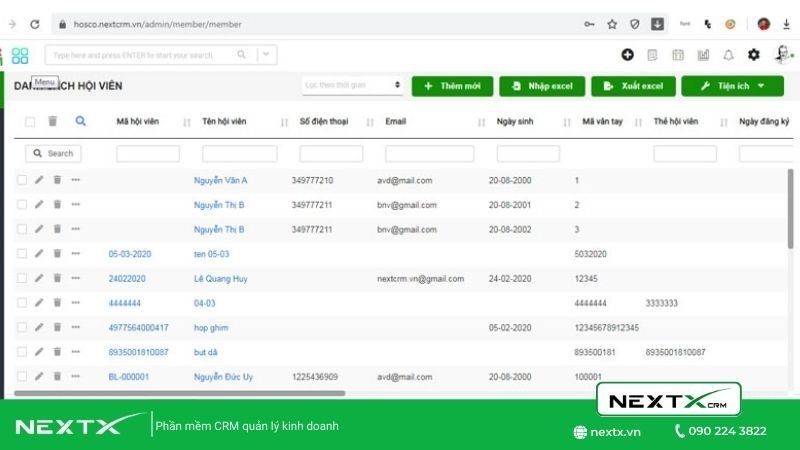Image resolution: width=800 pixels, height=450 pixels.
Task: Open the calendar icon in header
Action: (x=678, y=55)
